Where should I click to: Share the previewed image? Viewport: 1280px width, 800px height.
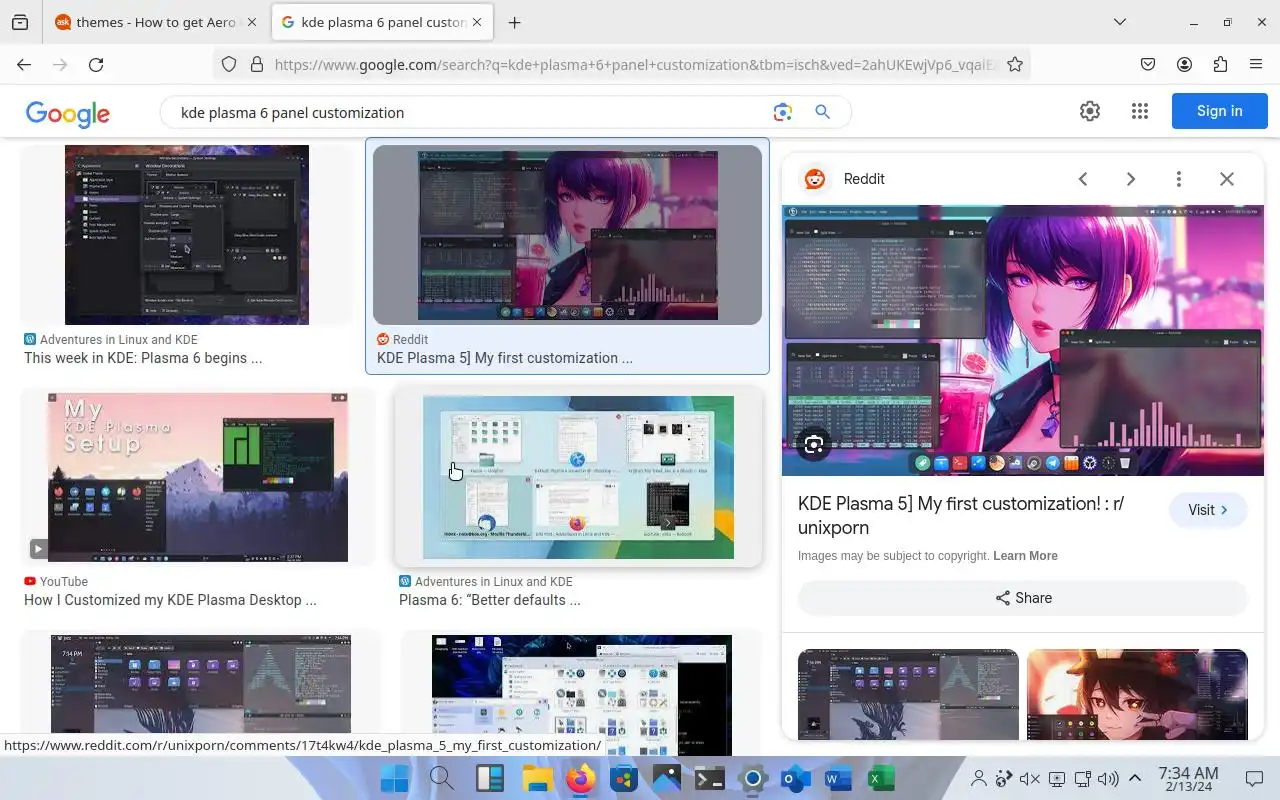(1023, 598)
